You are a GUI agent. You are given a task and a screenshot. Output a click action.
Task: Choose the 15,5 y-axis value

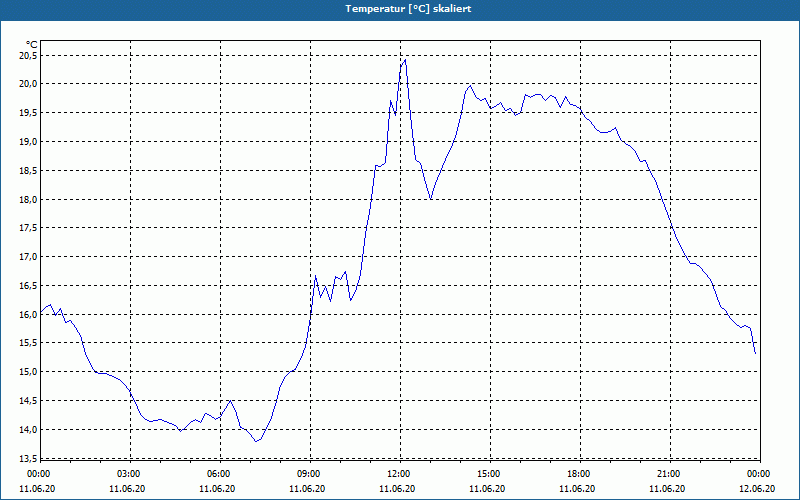coord(28,343)
